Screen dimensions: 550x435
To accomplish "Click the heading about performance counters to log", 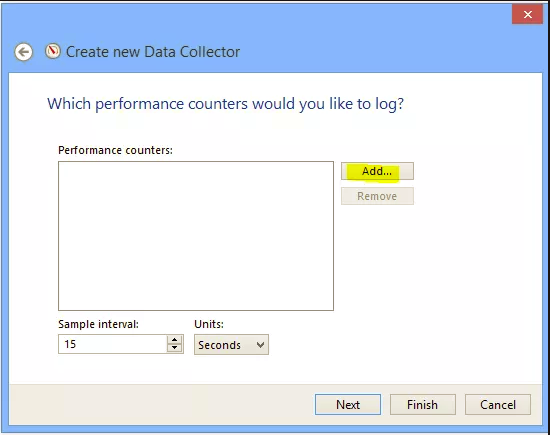I will [226, 104].
